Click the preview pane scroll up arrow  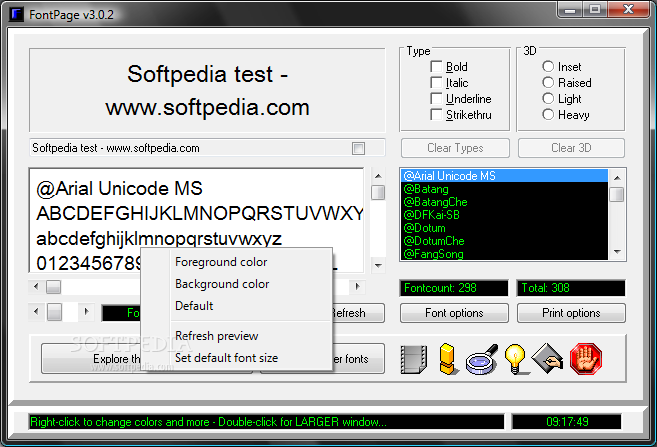(x=378, y=176)
